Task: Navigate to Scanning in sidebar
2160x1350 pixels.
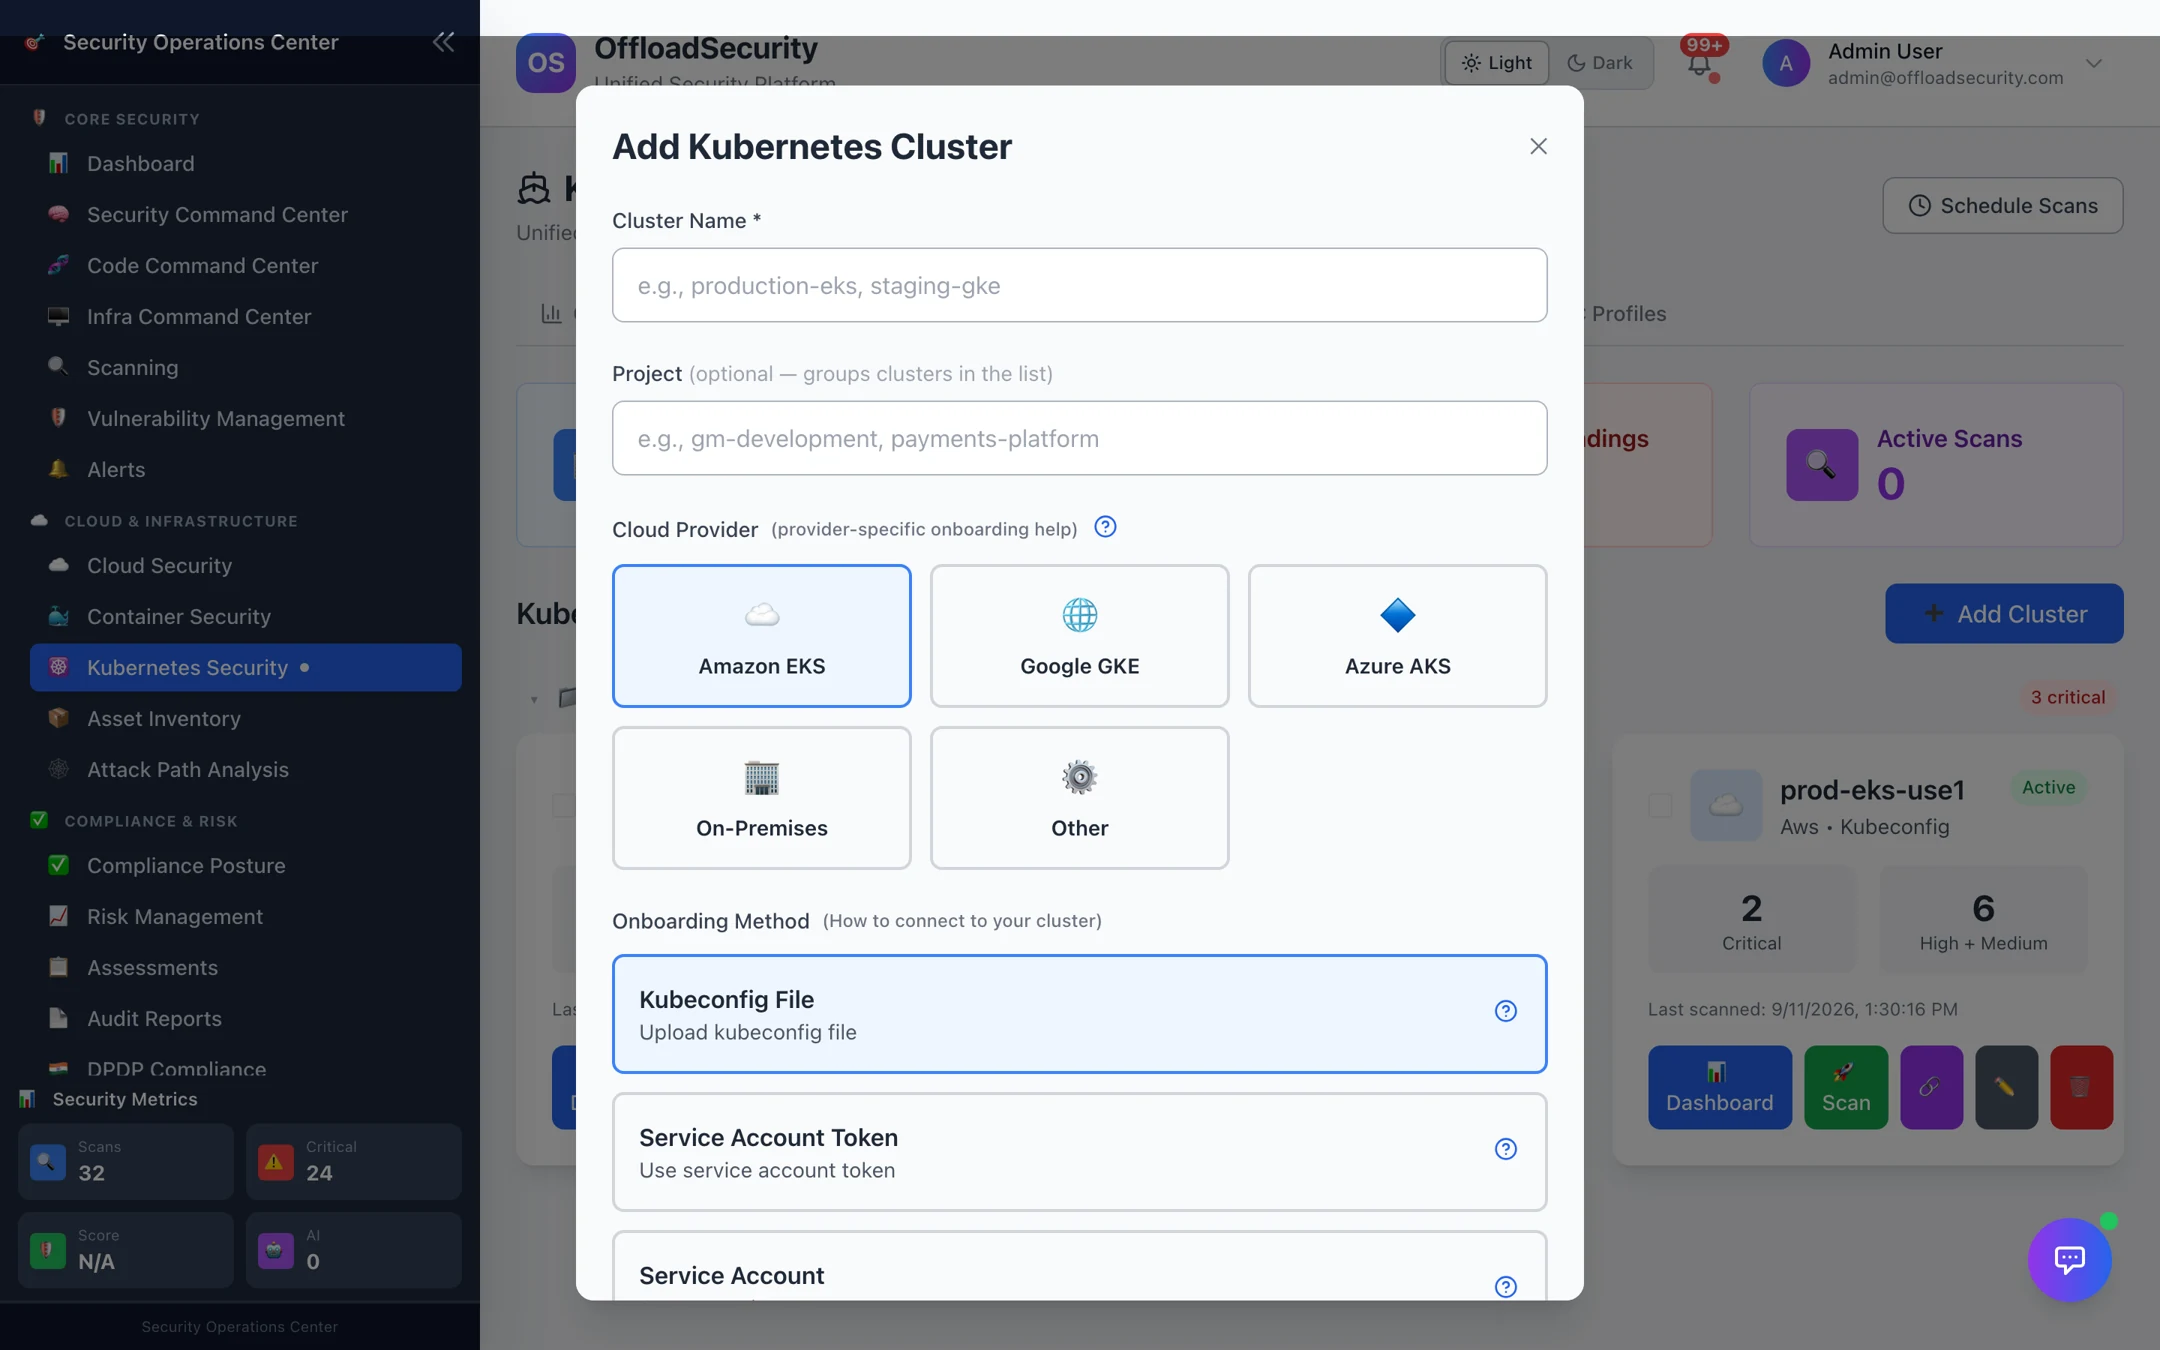Action: (245, 368)
